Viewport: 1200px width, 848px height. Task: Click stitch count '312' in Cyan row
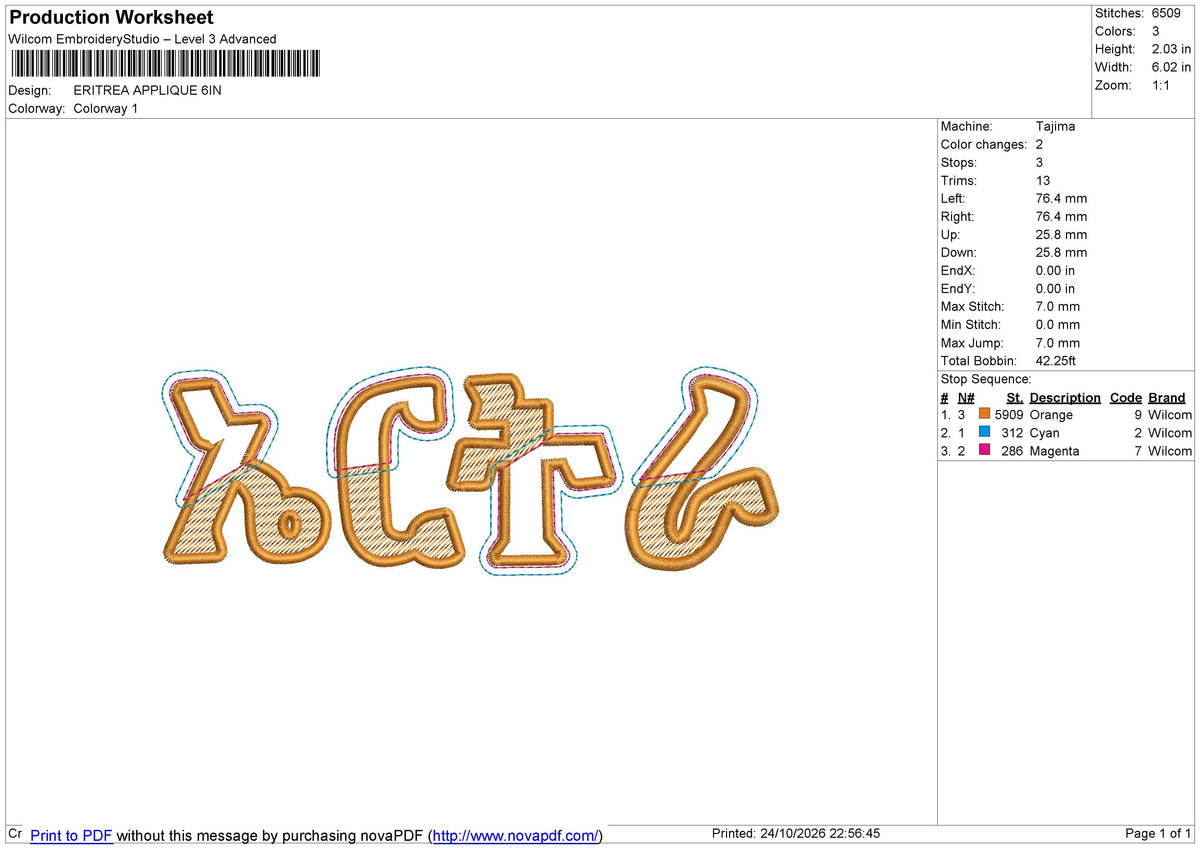pyautogui.click(x=1012, y=432)
